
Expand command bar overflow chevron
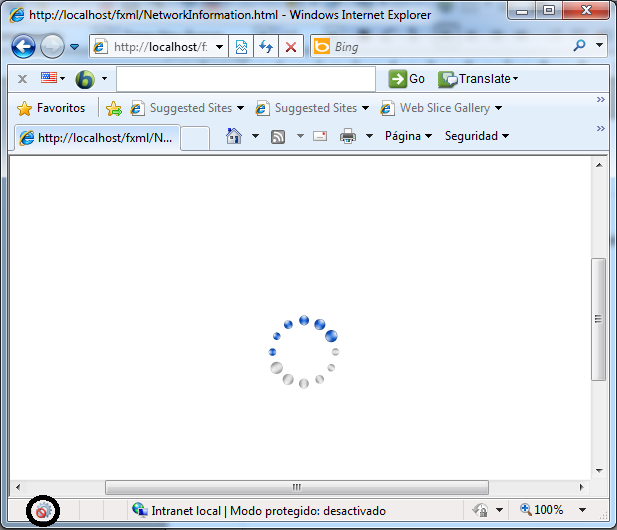coord(600,129)
